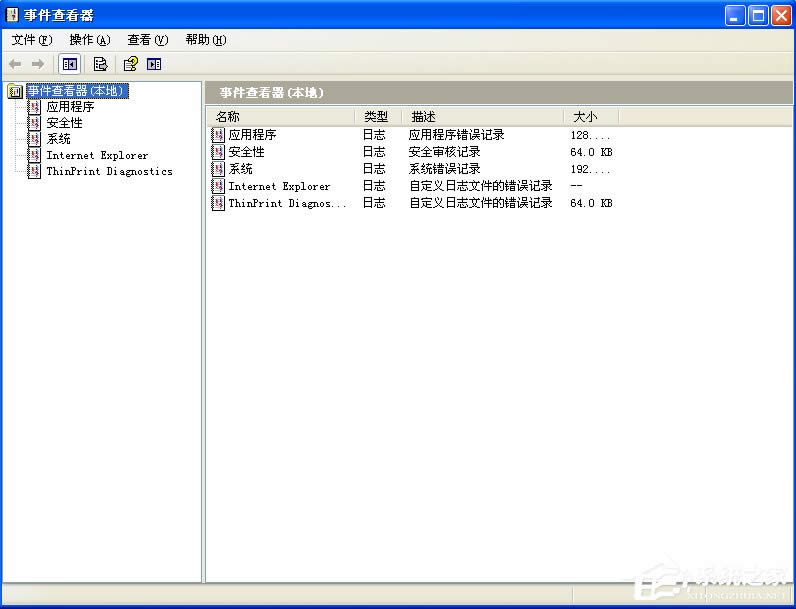The height and width of the screenshot is (609, 796).
Task: Click the forward arrow toolbar icon
Action: 38,64
